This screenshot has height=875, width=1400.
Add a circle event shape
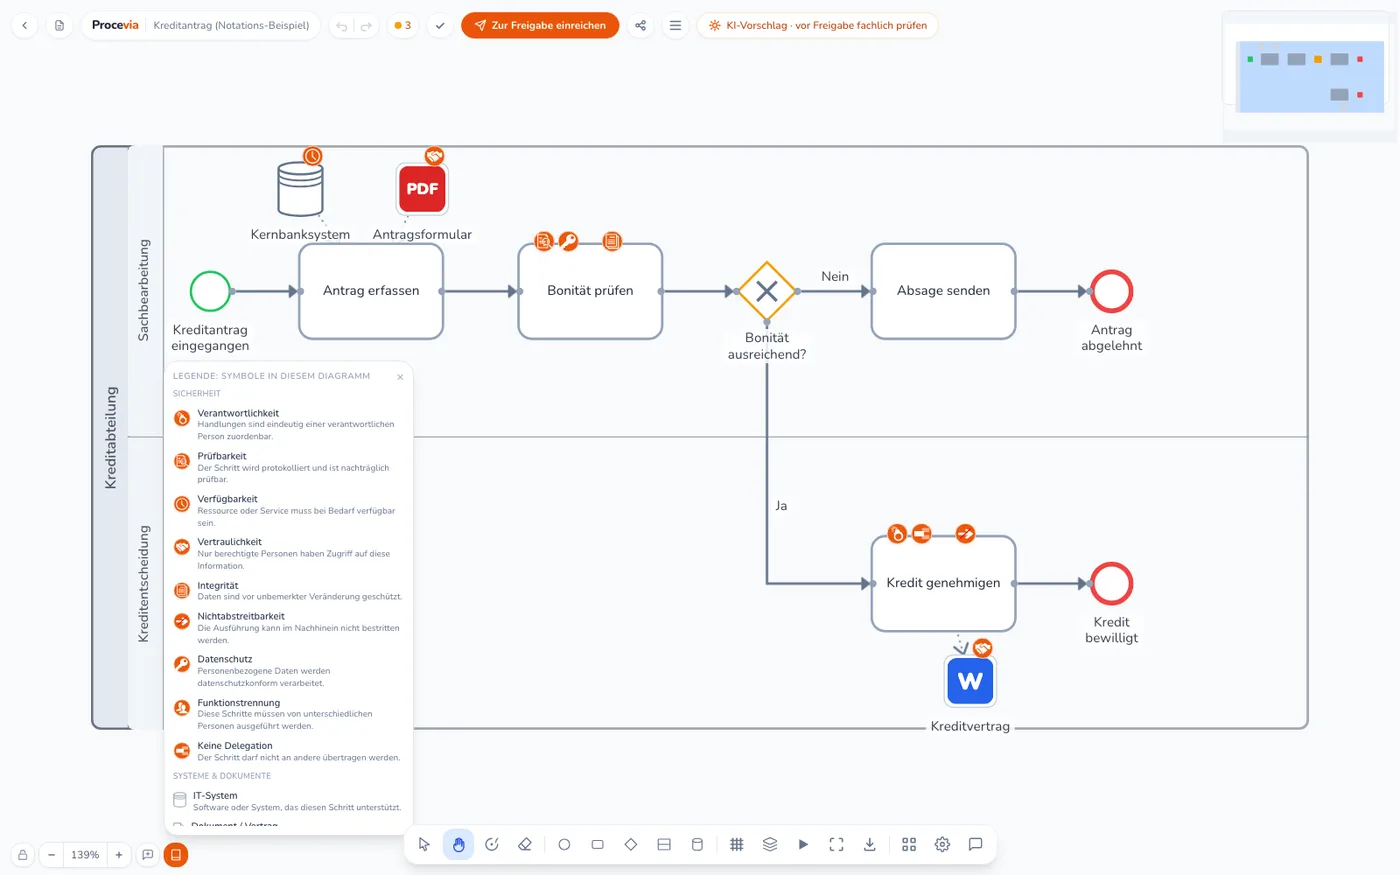click(x=564, y=845)
